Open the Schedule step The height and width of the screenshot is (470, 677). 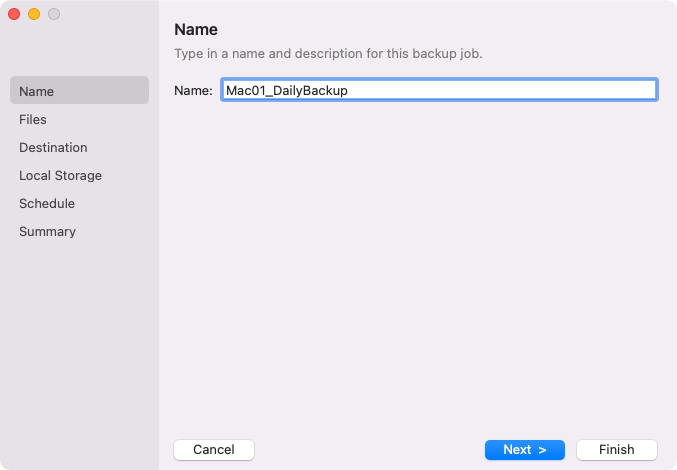(x=46, y=203)
